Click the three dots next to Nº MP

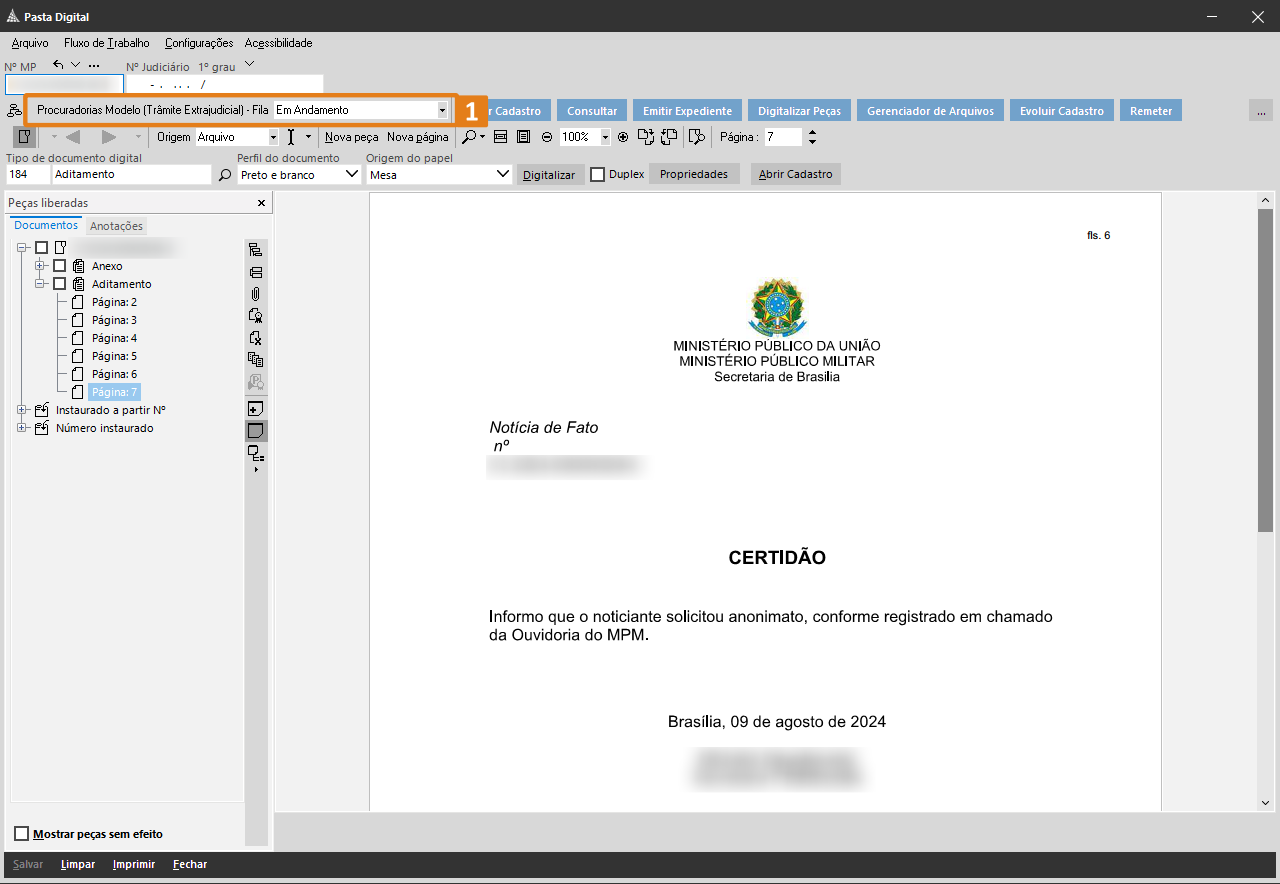tap(94, 66)
